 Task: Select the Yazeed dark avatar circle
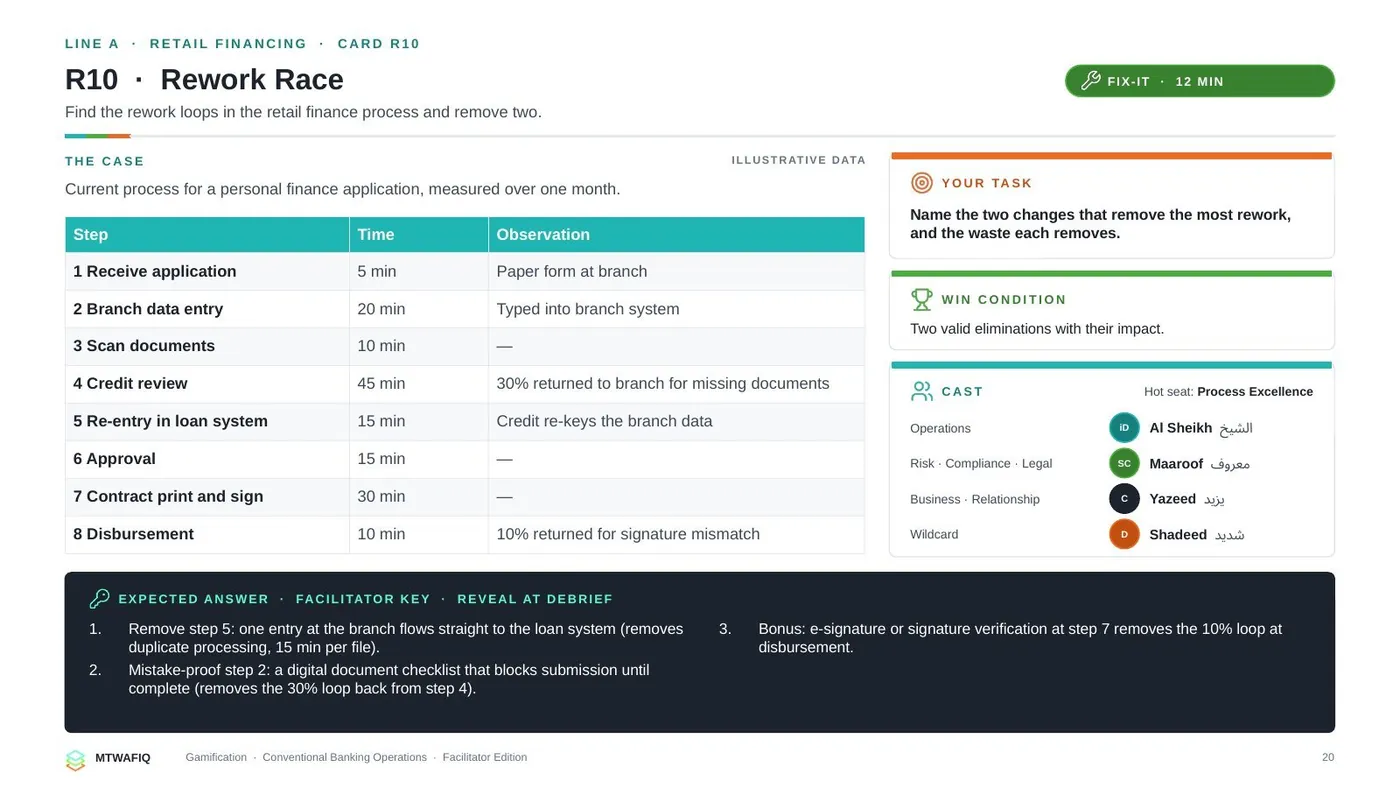point(1124,499)
